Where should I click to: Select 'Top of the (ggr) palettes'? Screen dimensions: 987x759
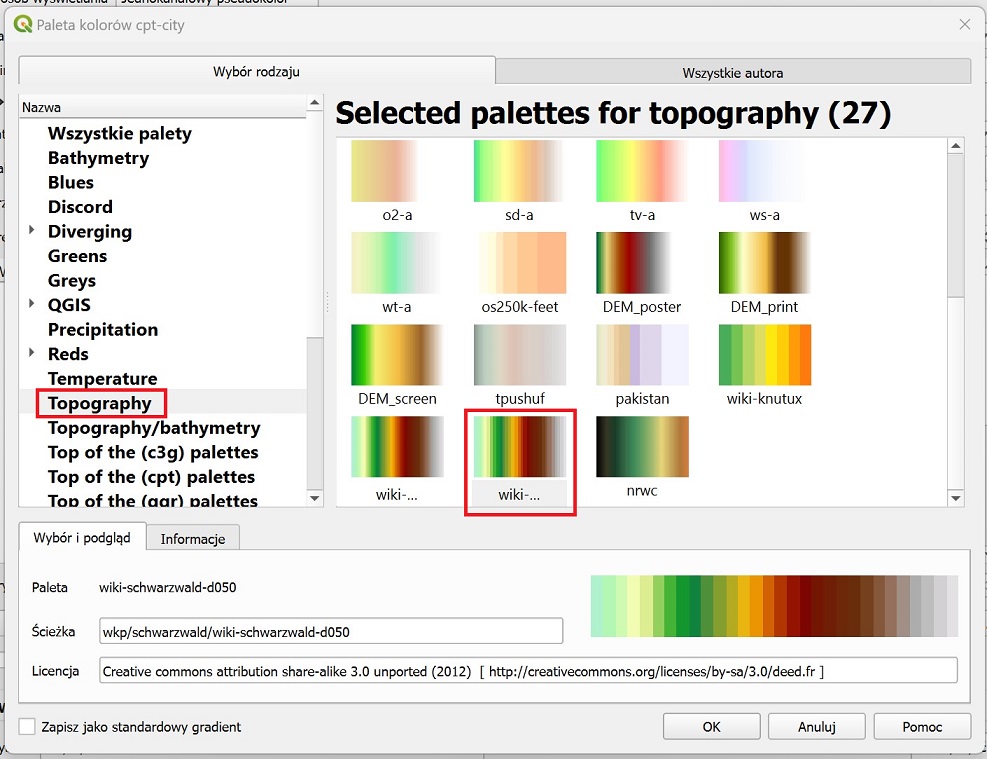(153, 500)
